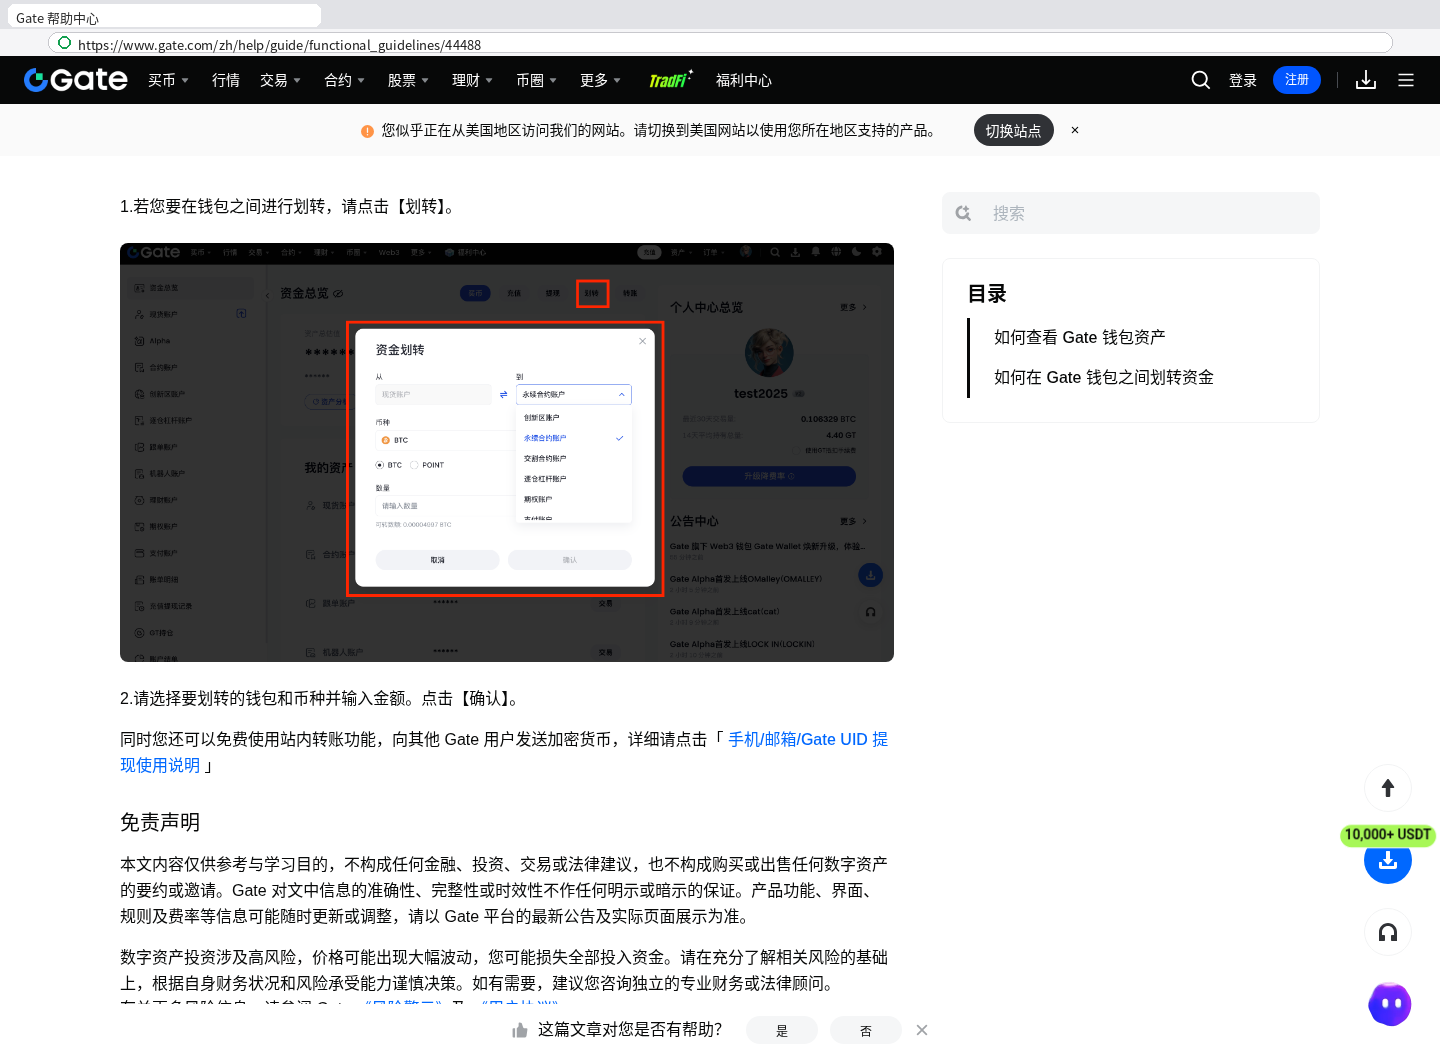Jump to 如何查看 Gate 钱包资产 section
Screen dimensions: 1440x1056
(1080, 337)
